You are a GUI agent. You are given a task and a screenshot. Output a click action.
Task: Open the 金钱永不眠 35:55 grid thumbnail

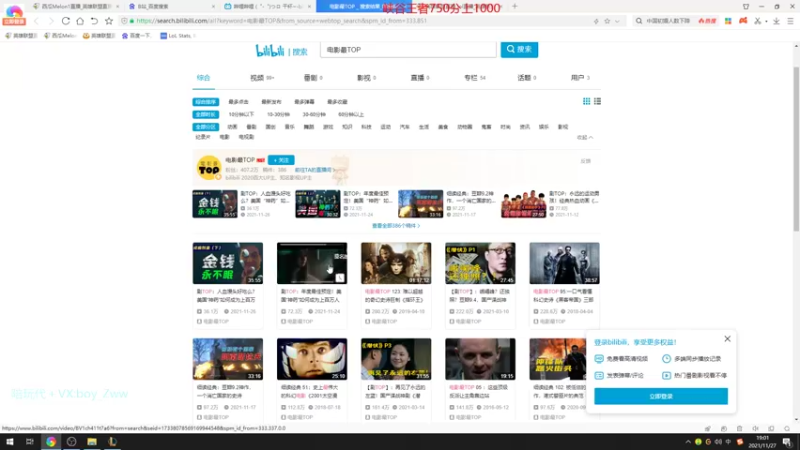pos(228,263)
